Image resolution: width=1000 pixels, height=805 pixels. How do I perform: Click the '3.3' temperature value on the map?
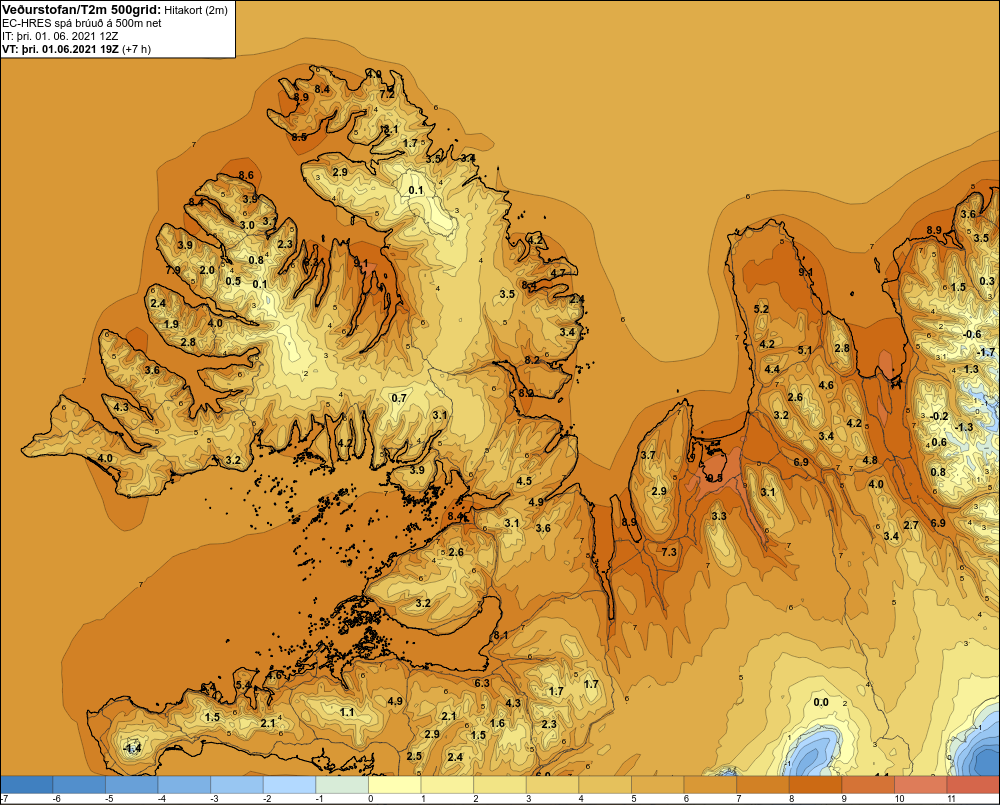click(719, 515)
